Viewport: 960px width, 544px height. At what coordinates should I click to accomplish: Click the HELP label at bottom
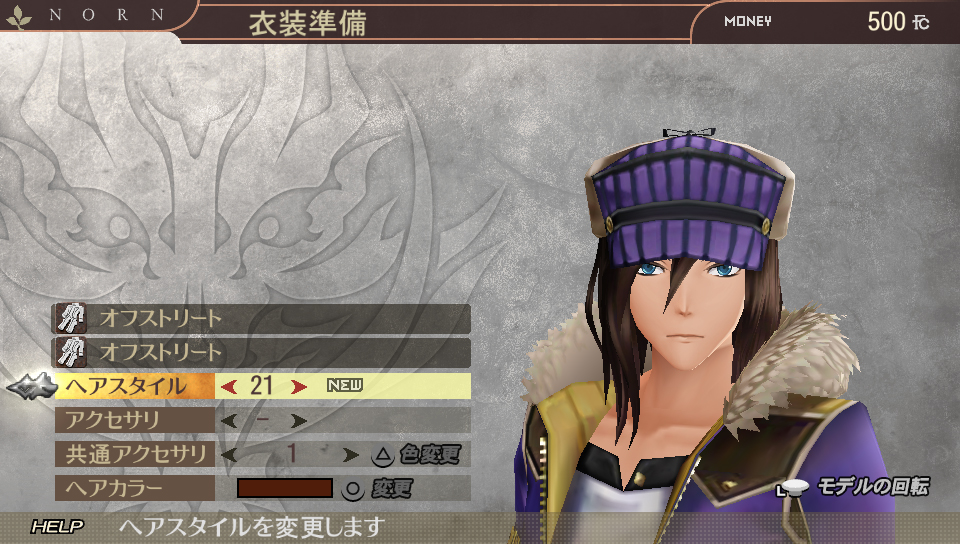[x=58, y=527]
